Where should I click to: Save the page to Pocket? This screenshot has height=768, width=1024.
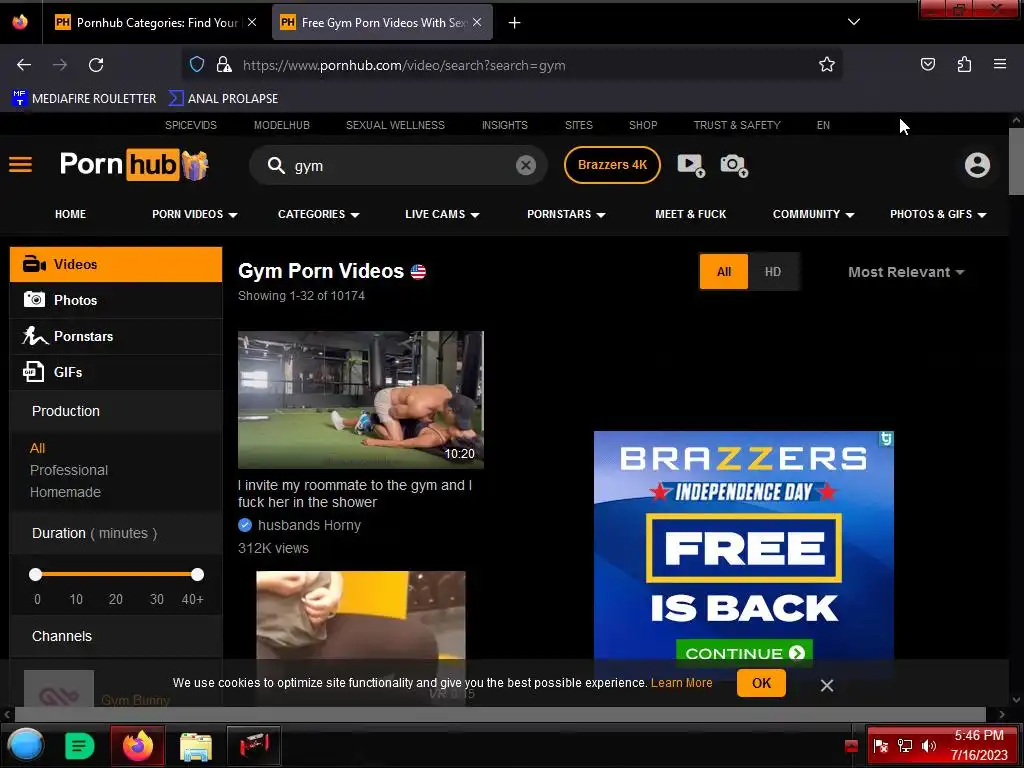tap(927, 64)
